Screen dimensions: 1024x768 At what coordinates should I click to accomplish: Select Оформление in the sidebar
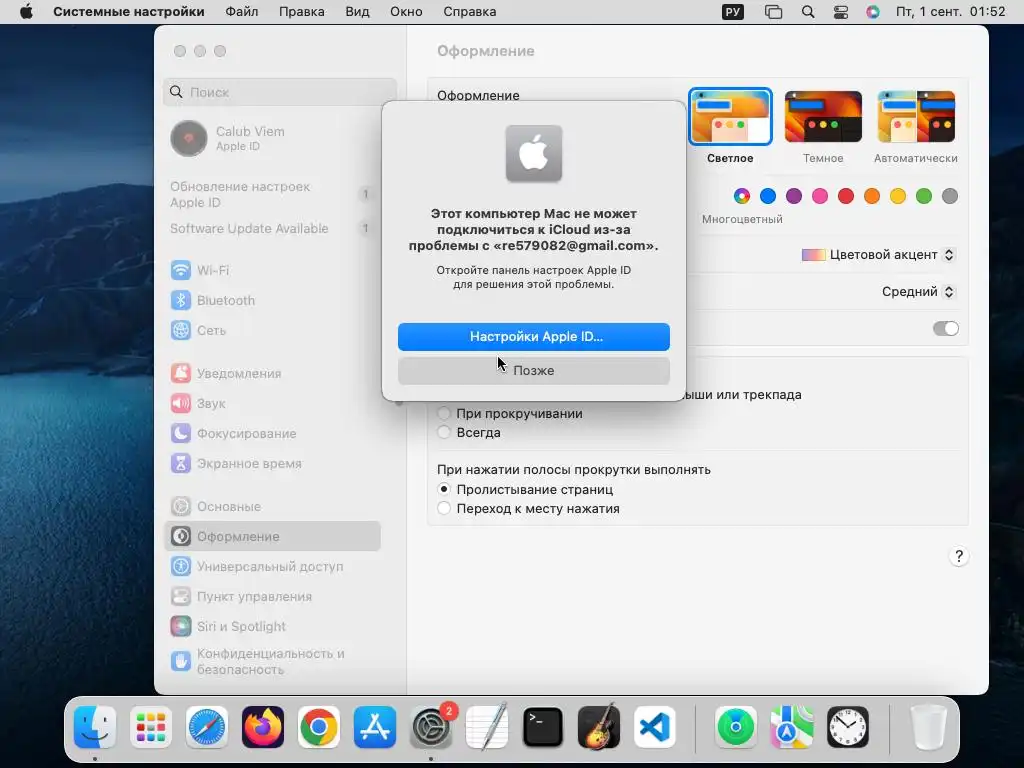click(271, 537)
